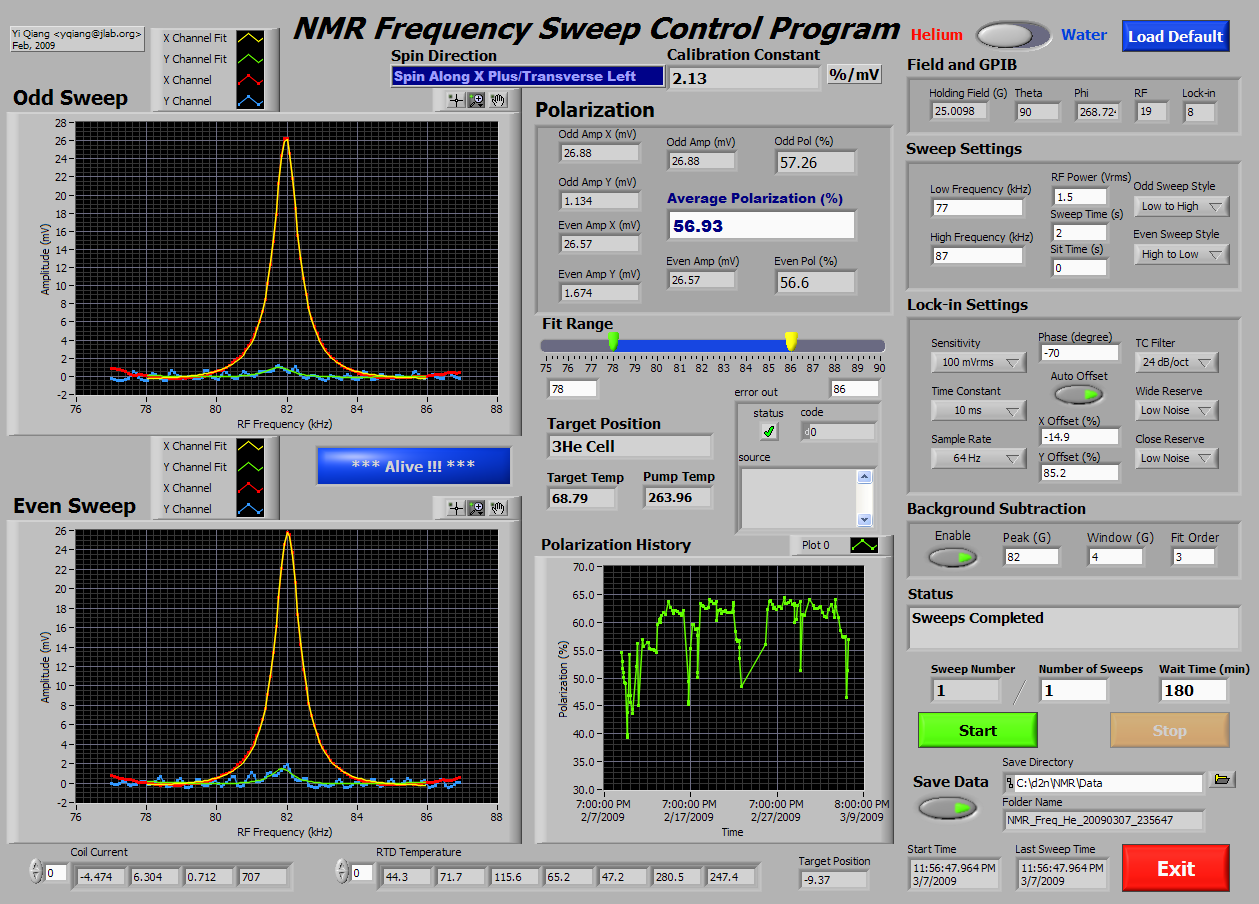Click the Fit Order input field
Image resolution: width=1259 pixels, height=904 pixels.
tap(1194, 557)
